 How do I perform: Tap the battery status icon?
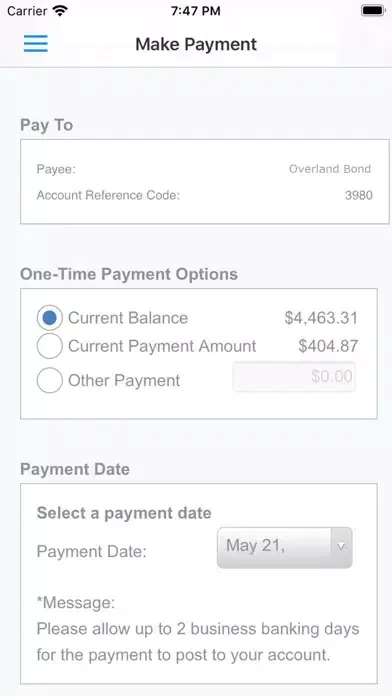373,11
